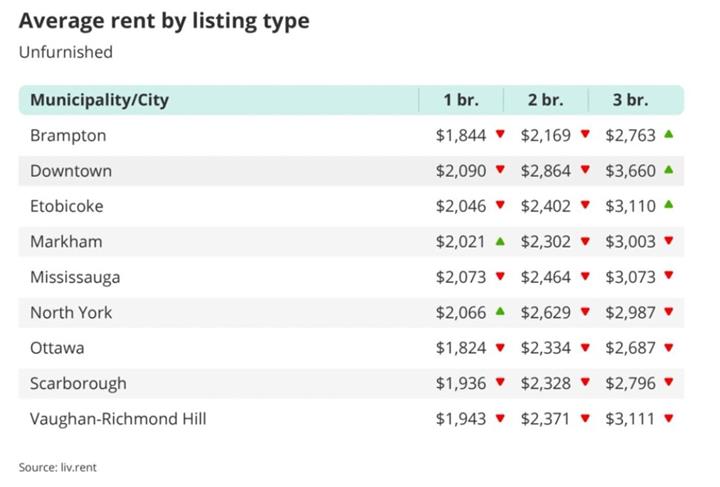Click the red down arrow beside Ottawa $2,687
720x487 pixels.
pos(668,348)
